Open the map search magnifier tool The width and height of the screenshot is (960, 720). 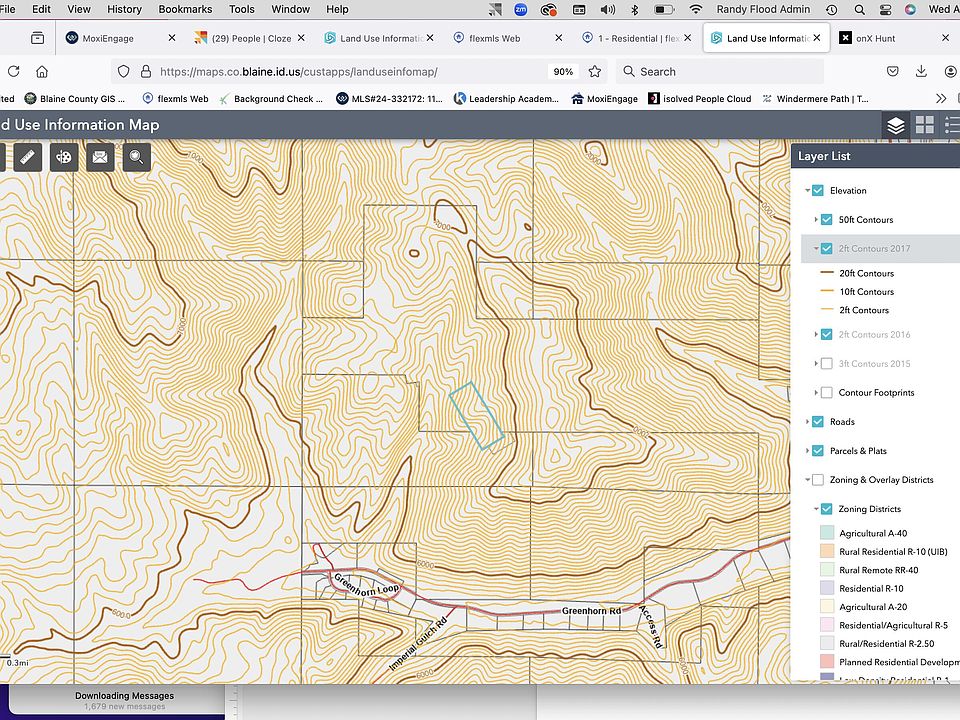click(137, 158)
